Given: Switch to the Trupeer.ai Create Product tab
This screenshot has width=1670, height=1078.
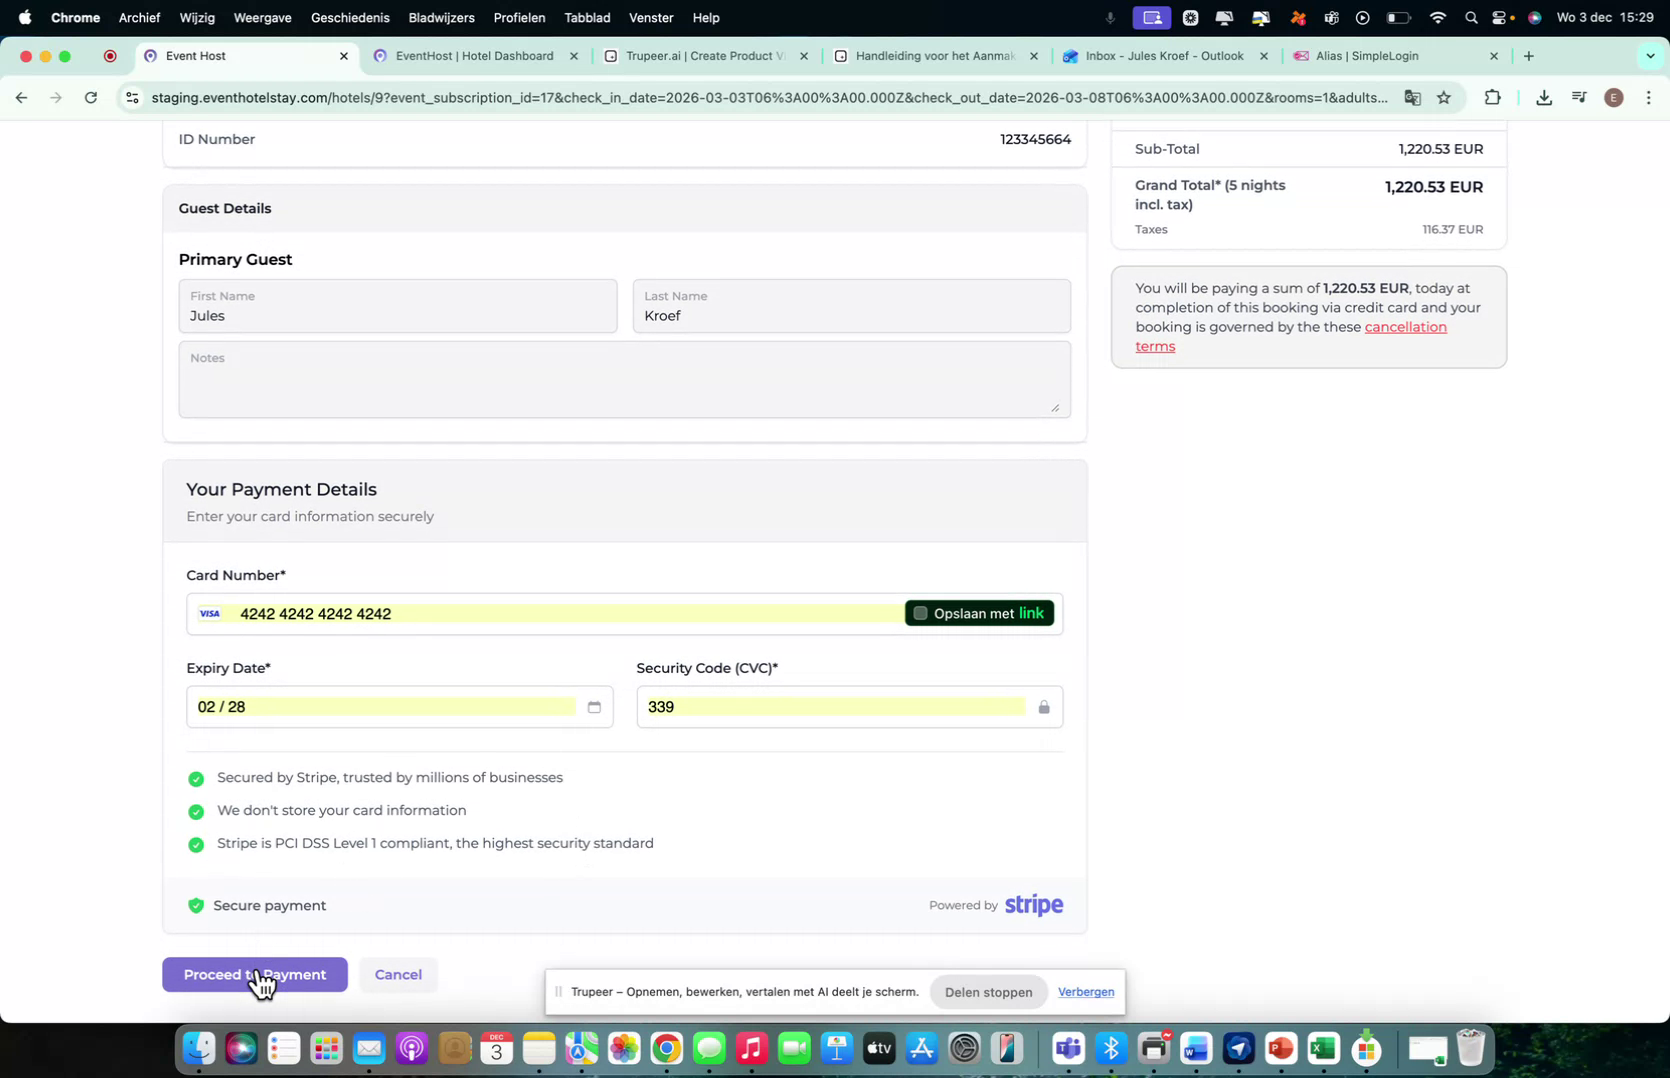Looking at the screenshot, I should [700, 56].
